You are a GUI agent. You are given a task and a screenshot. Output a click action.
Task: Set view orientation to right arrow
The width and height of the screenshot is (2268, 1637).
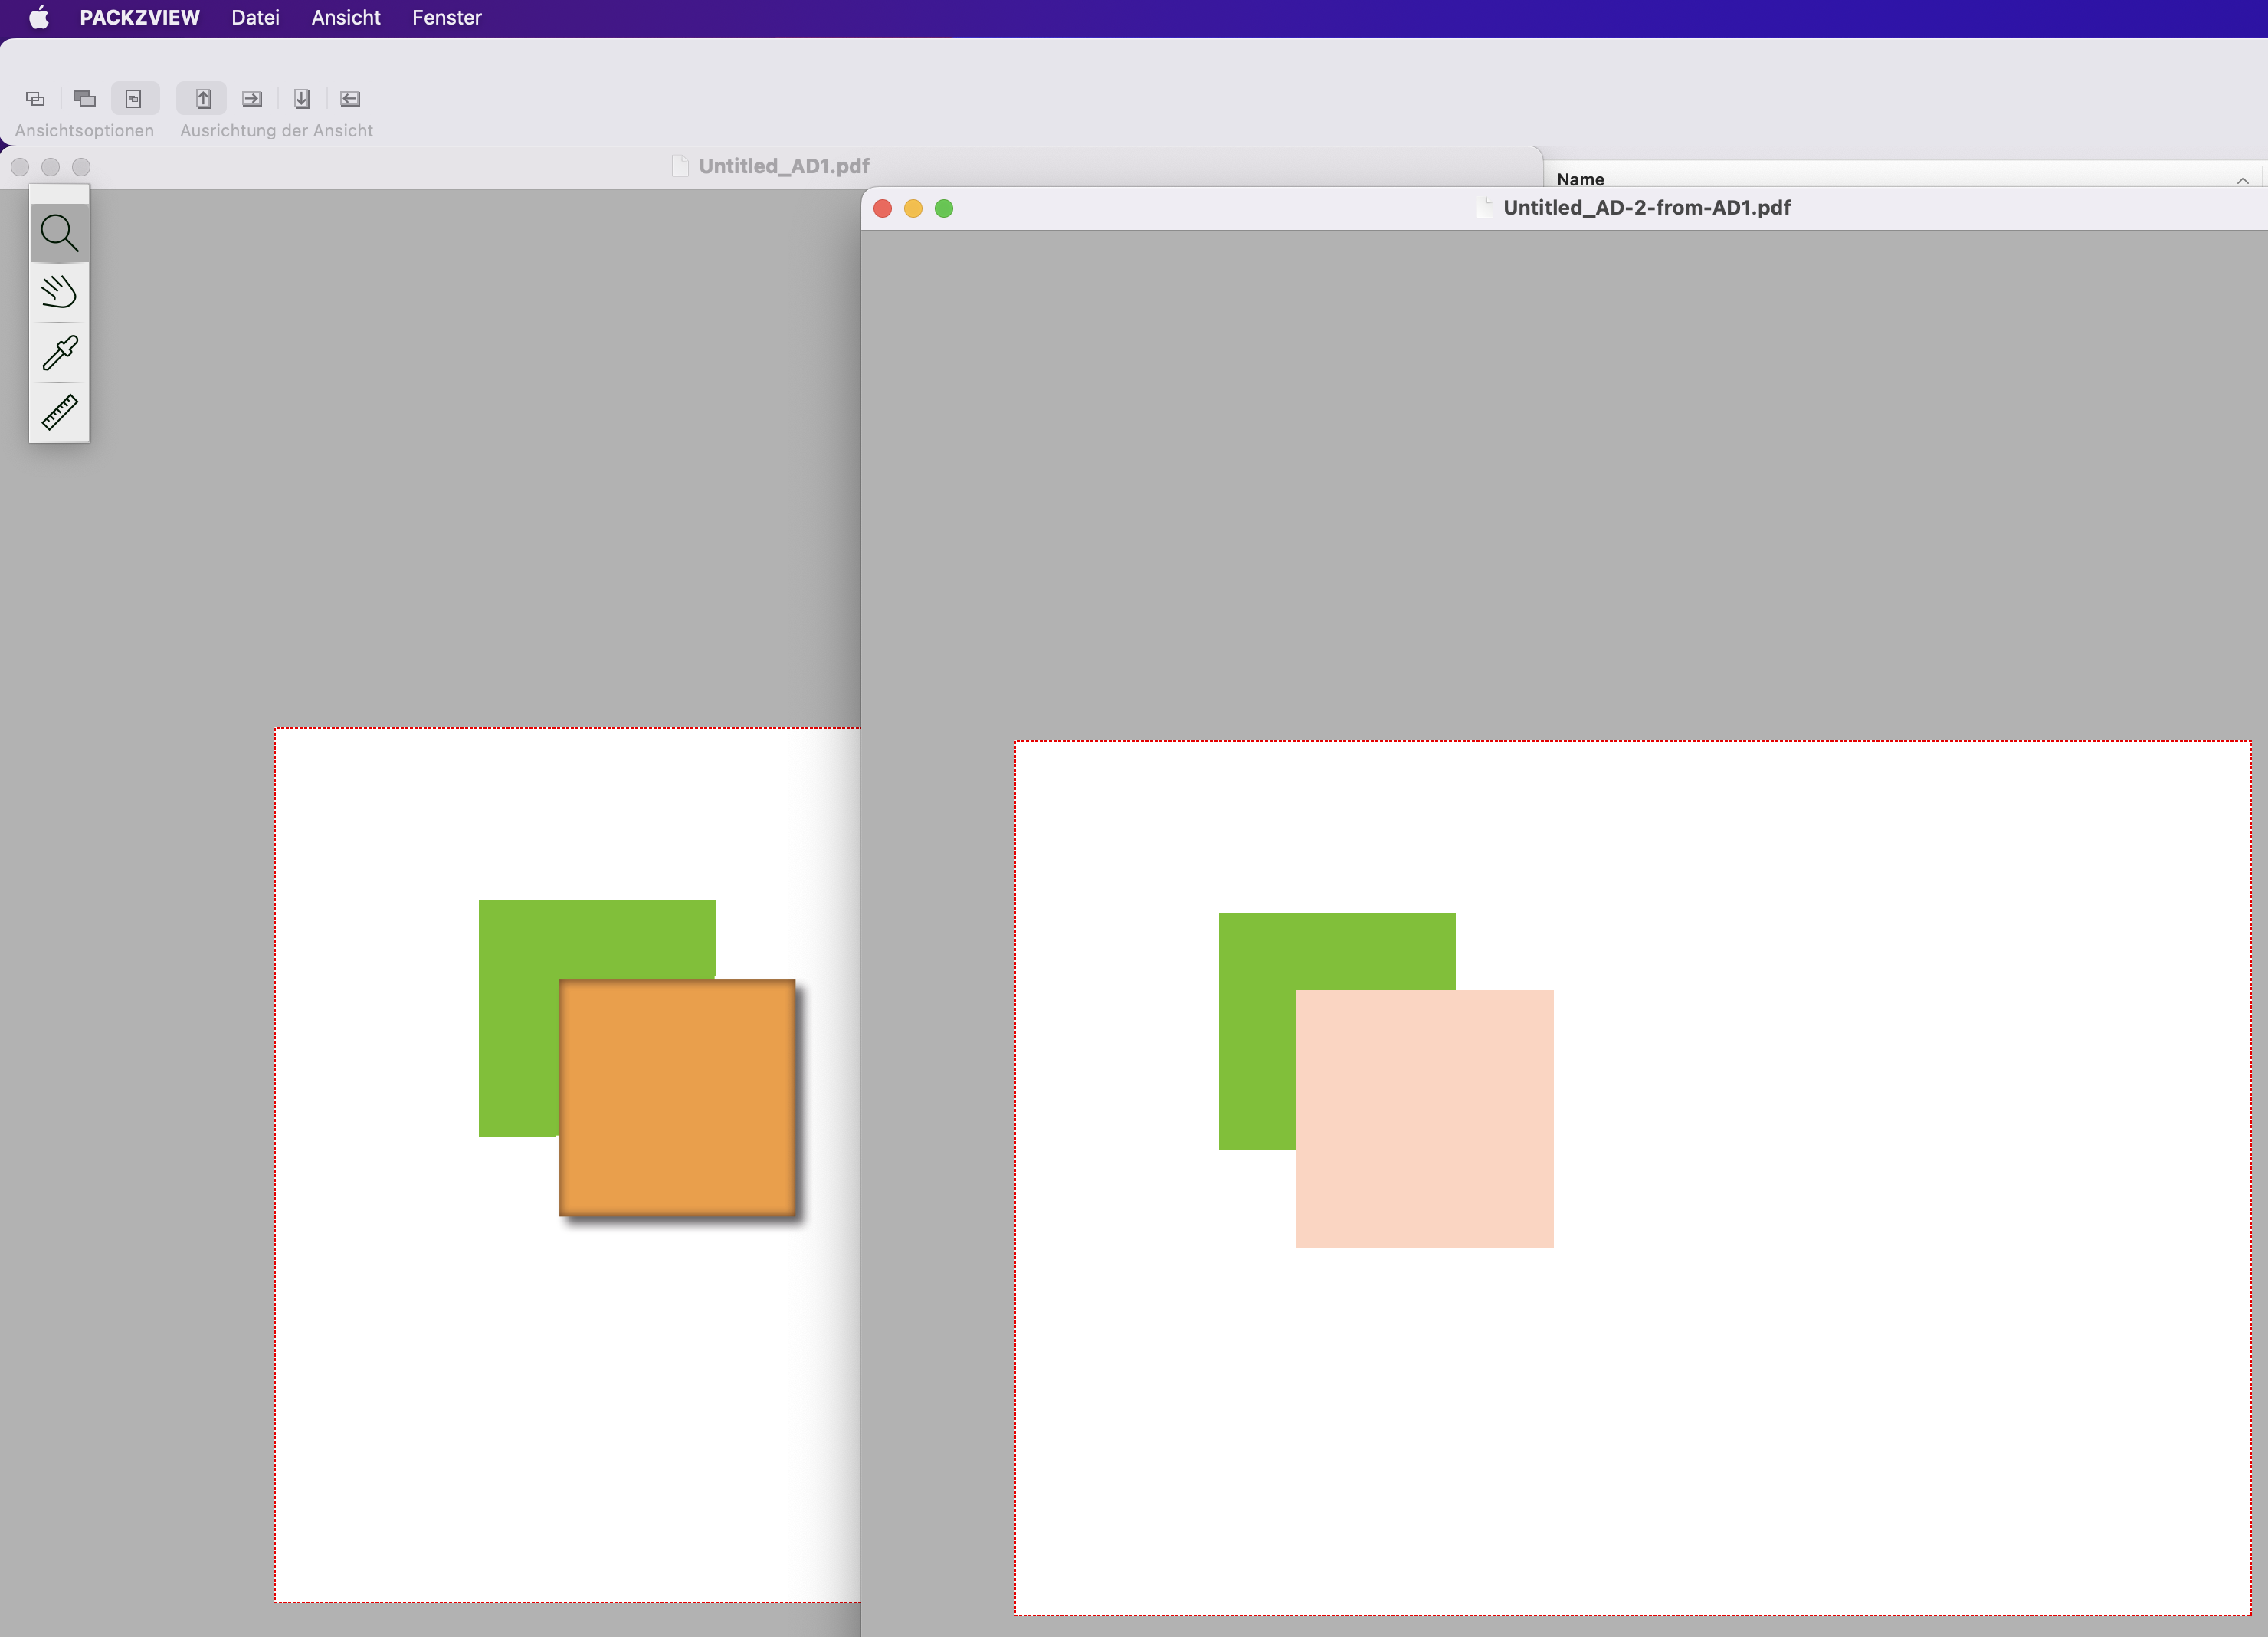(252, 98)
